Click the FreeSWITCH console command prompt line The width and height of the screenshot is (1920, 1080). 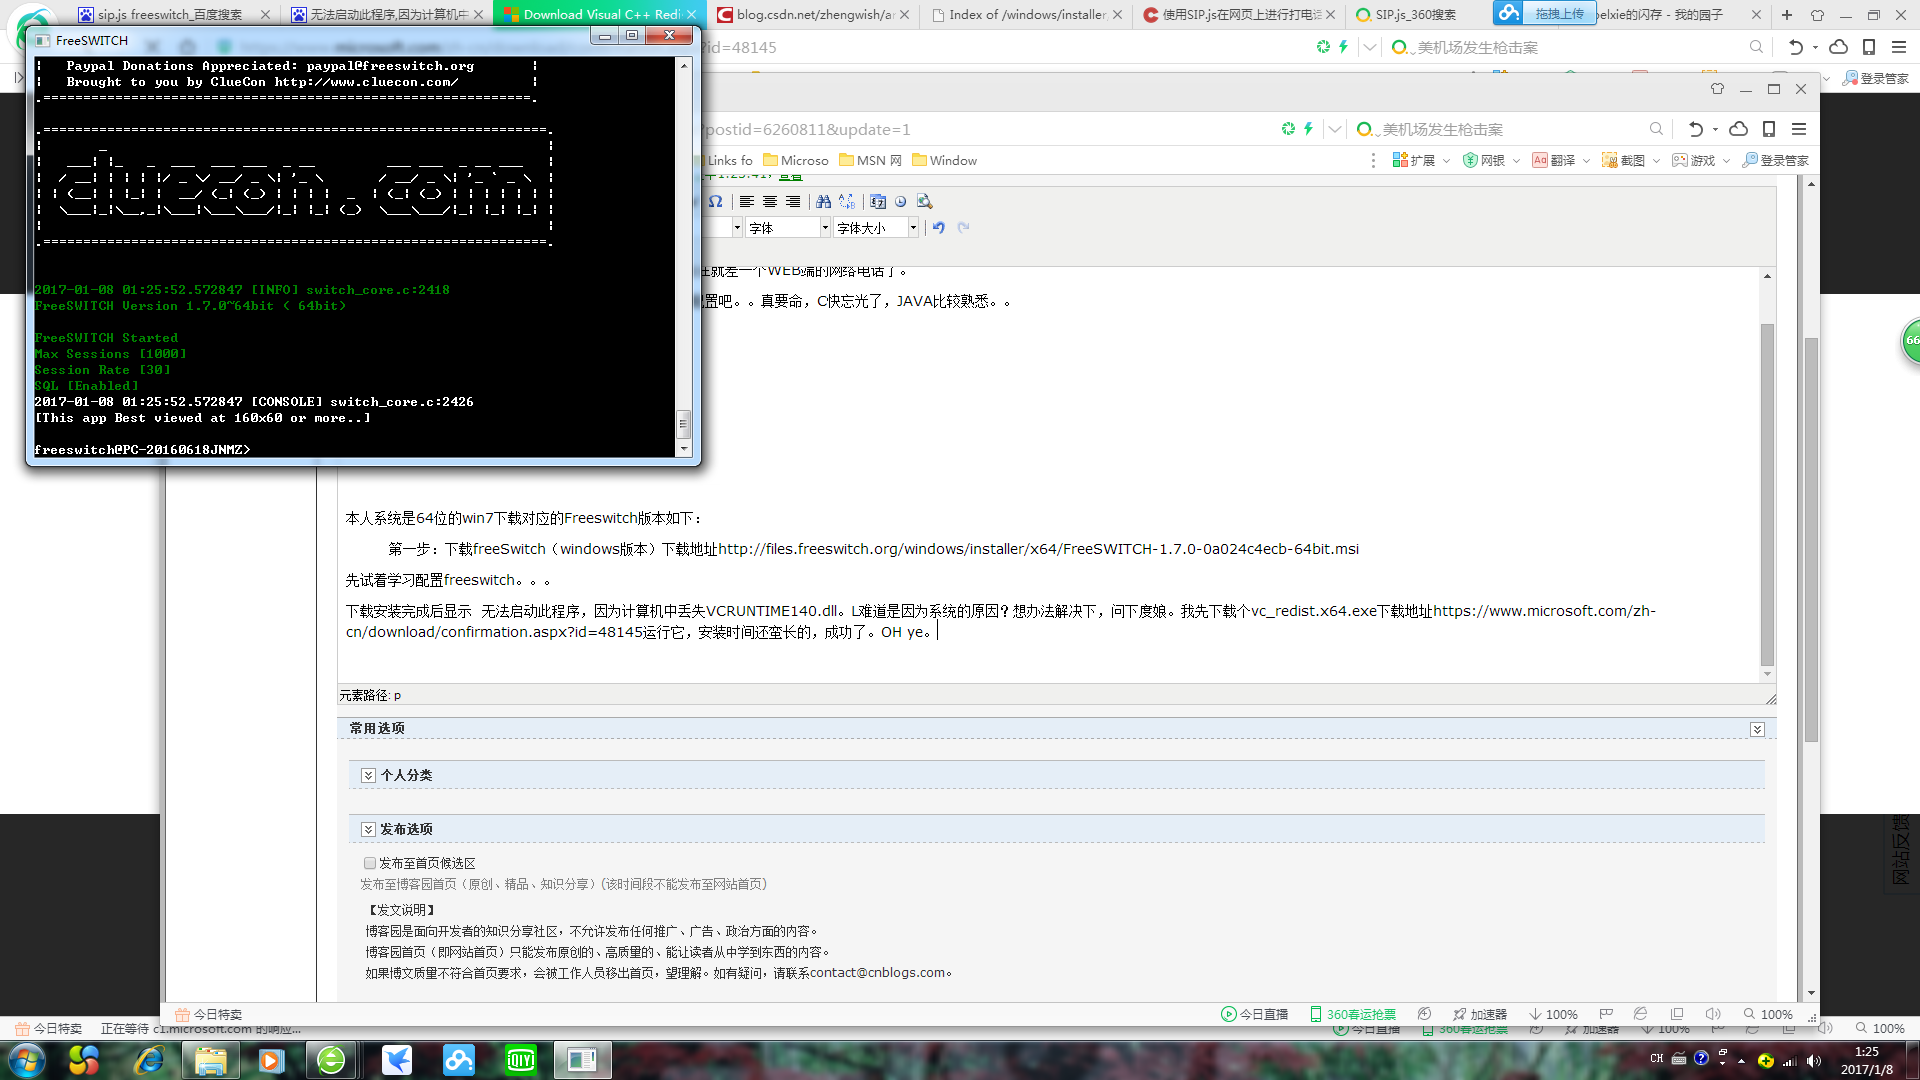click(354, 450)
